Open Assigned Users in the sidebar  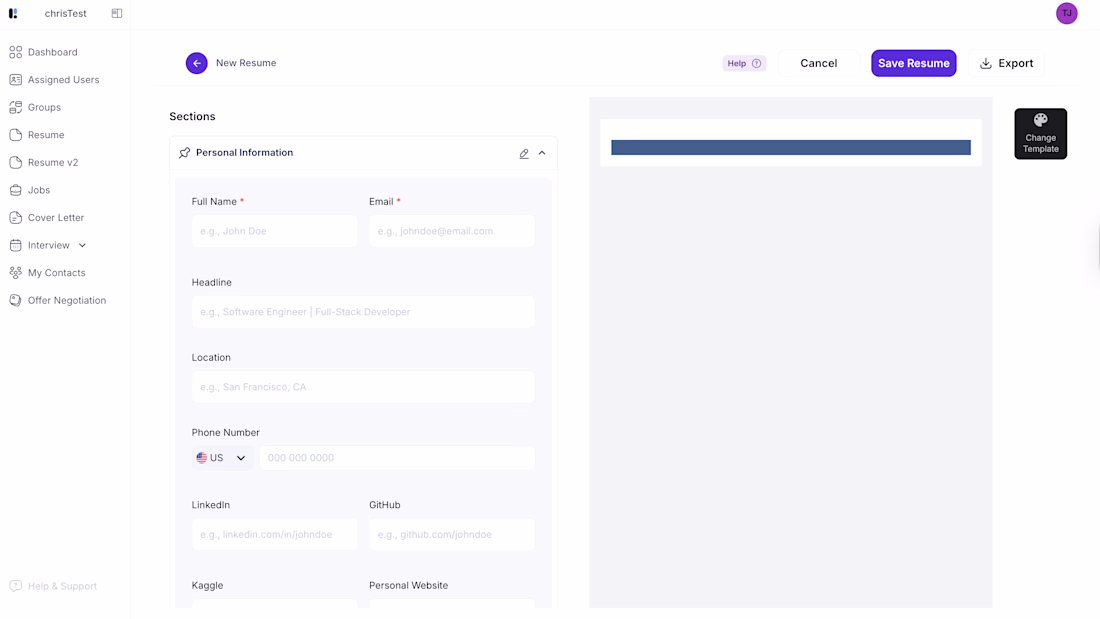(x=65, y=79)
